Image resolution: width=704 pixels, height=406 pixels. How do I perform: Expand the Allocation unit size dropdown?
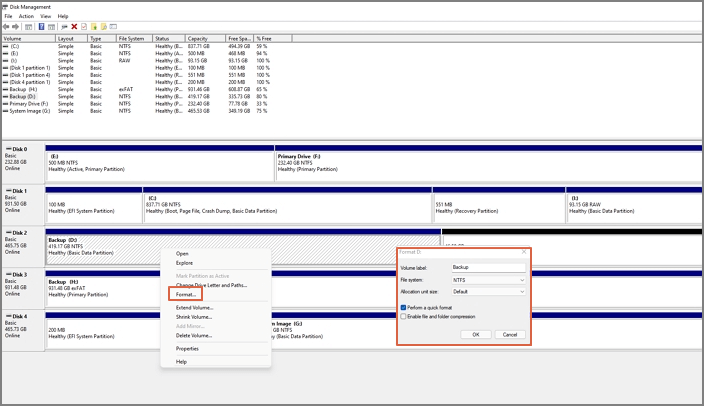tap(487, 291)
